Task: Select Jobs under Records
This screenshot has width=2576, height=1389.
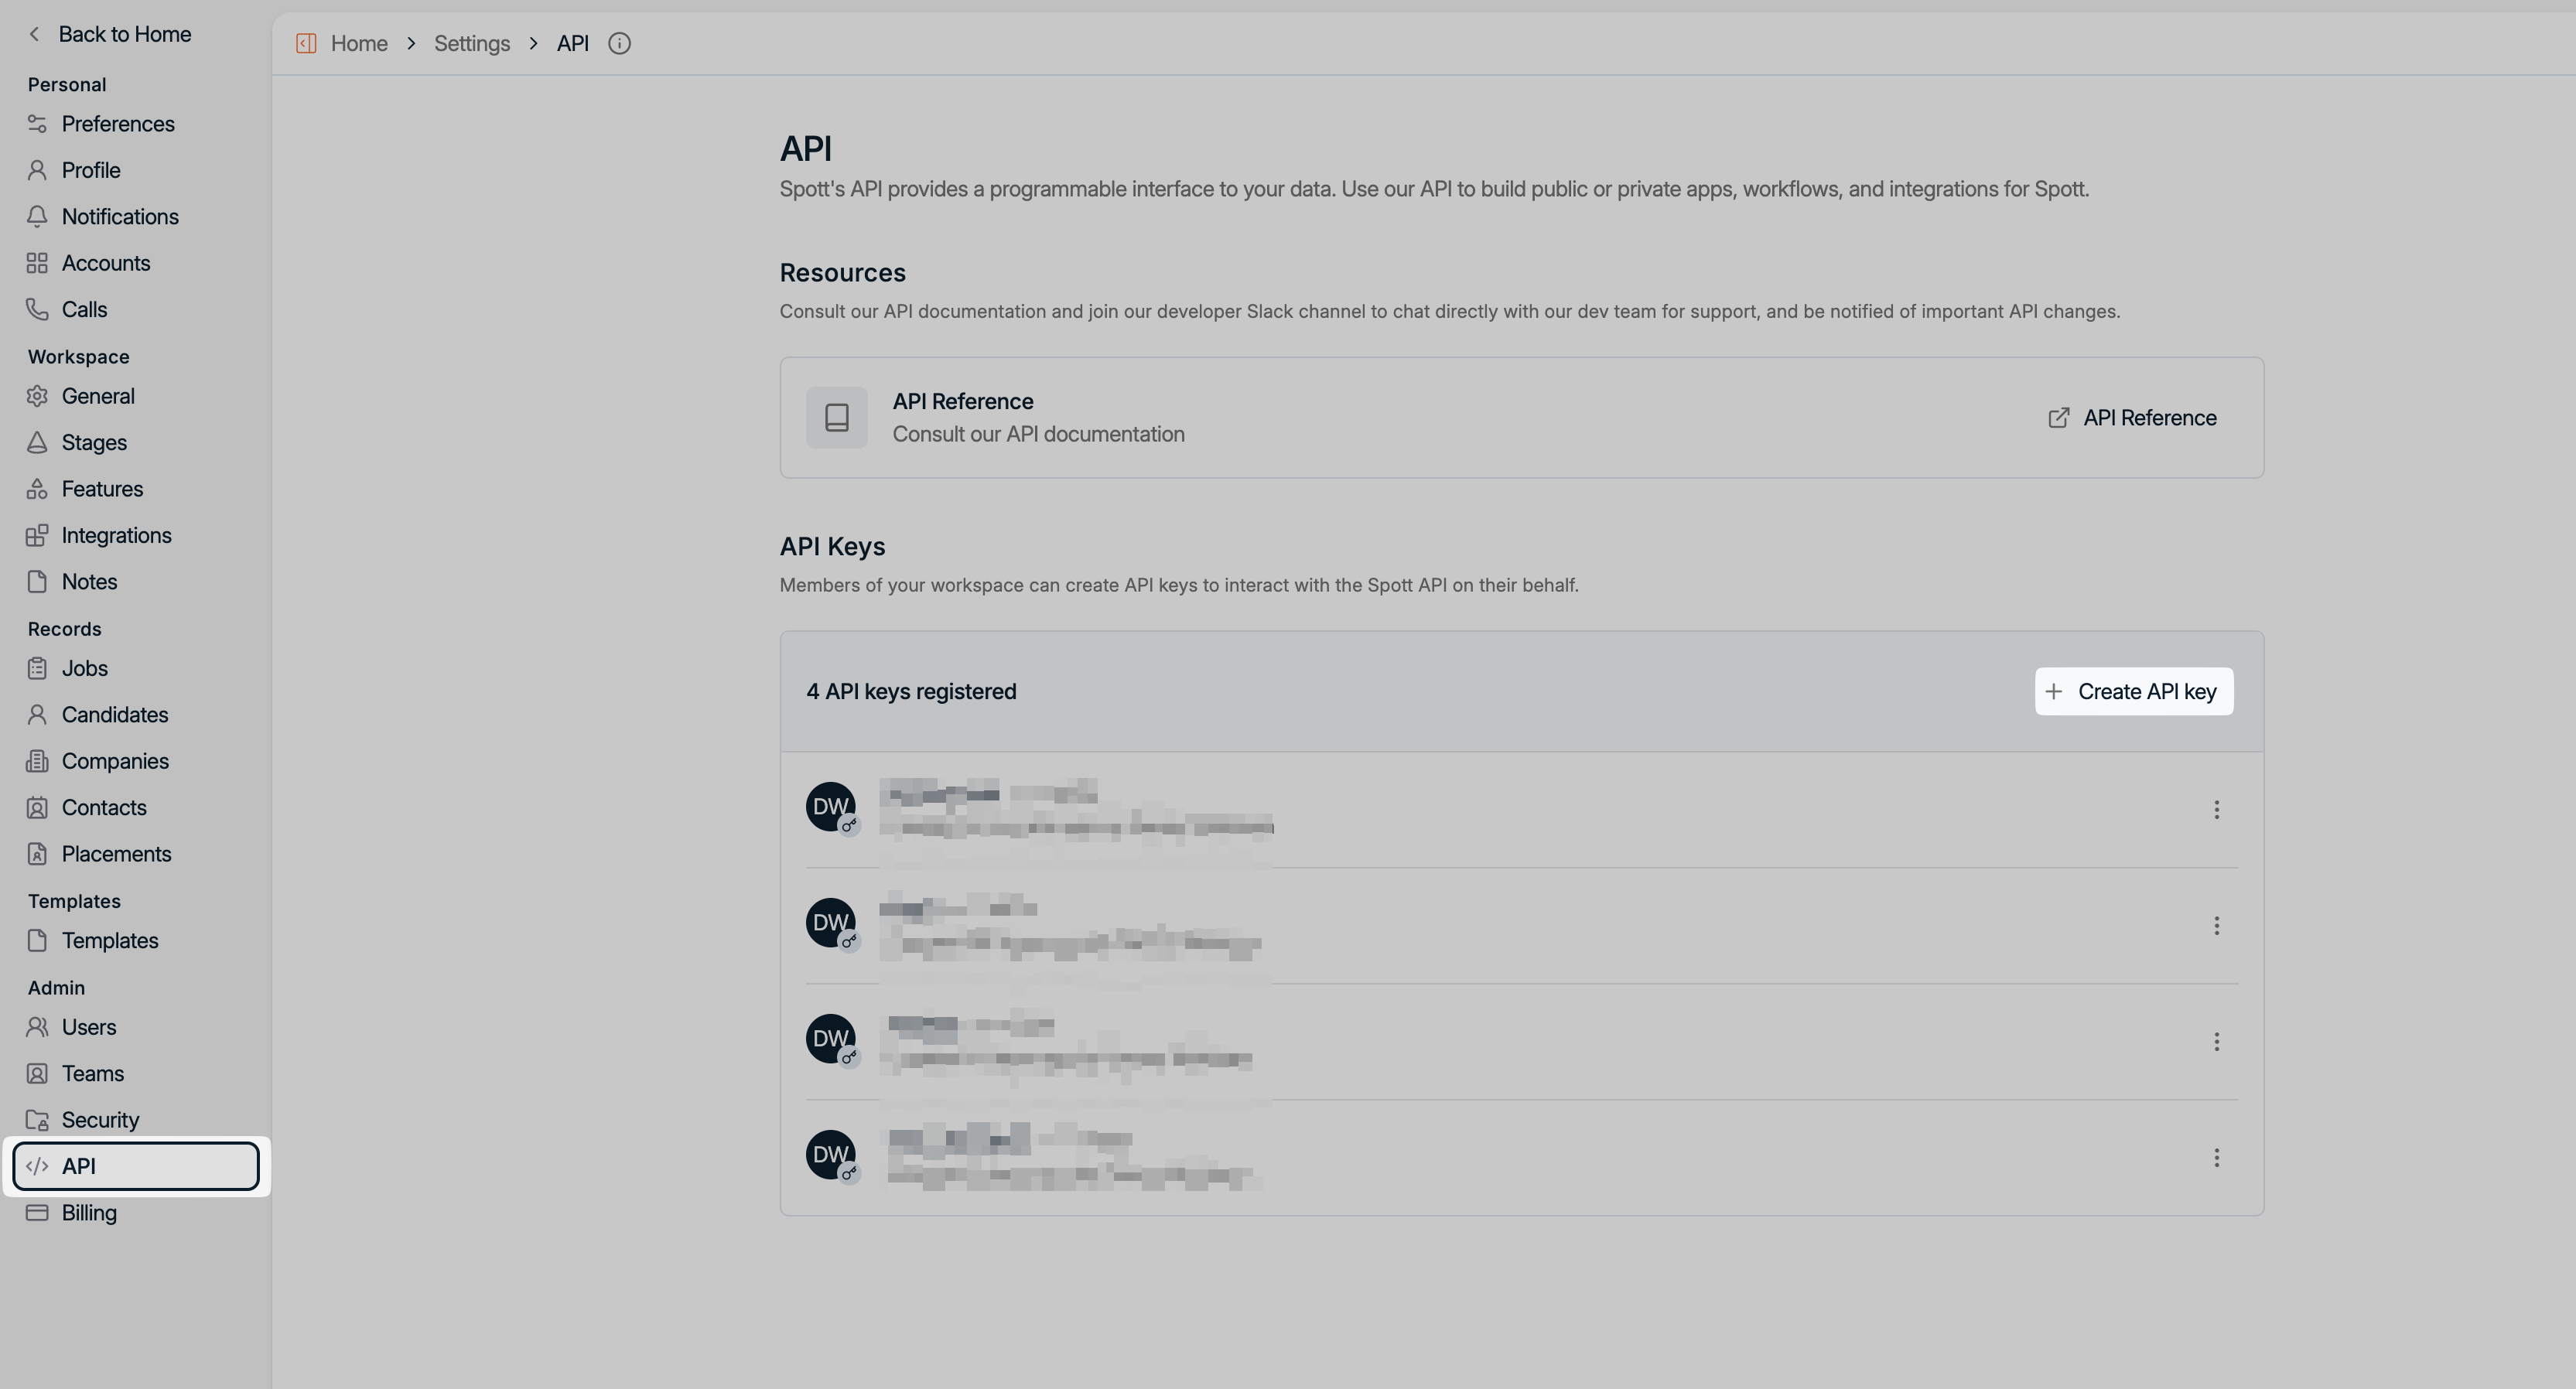Action: tap(84, 668)
